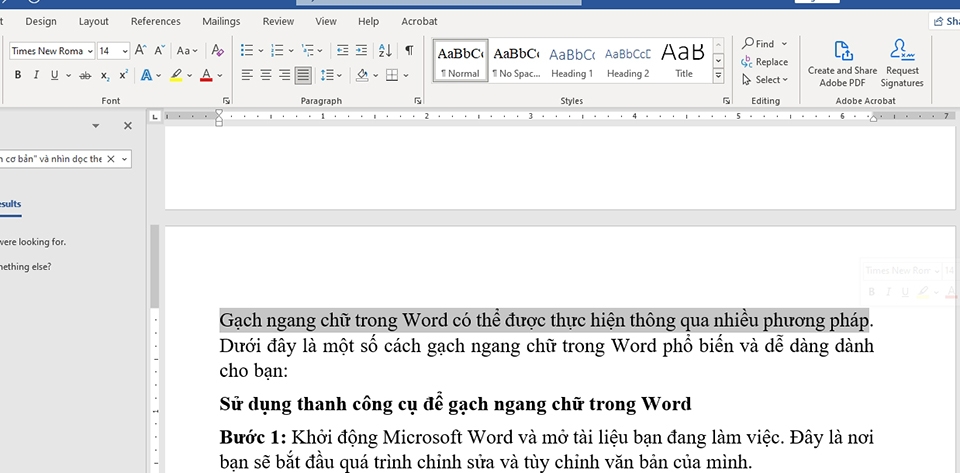
Task: Turn off Justify alignment
Action: point(303,75)
